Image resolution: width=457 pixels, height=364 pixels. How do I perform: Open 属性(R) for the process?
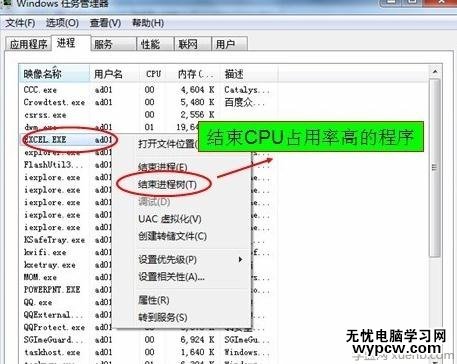(x=154, y=300)
